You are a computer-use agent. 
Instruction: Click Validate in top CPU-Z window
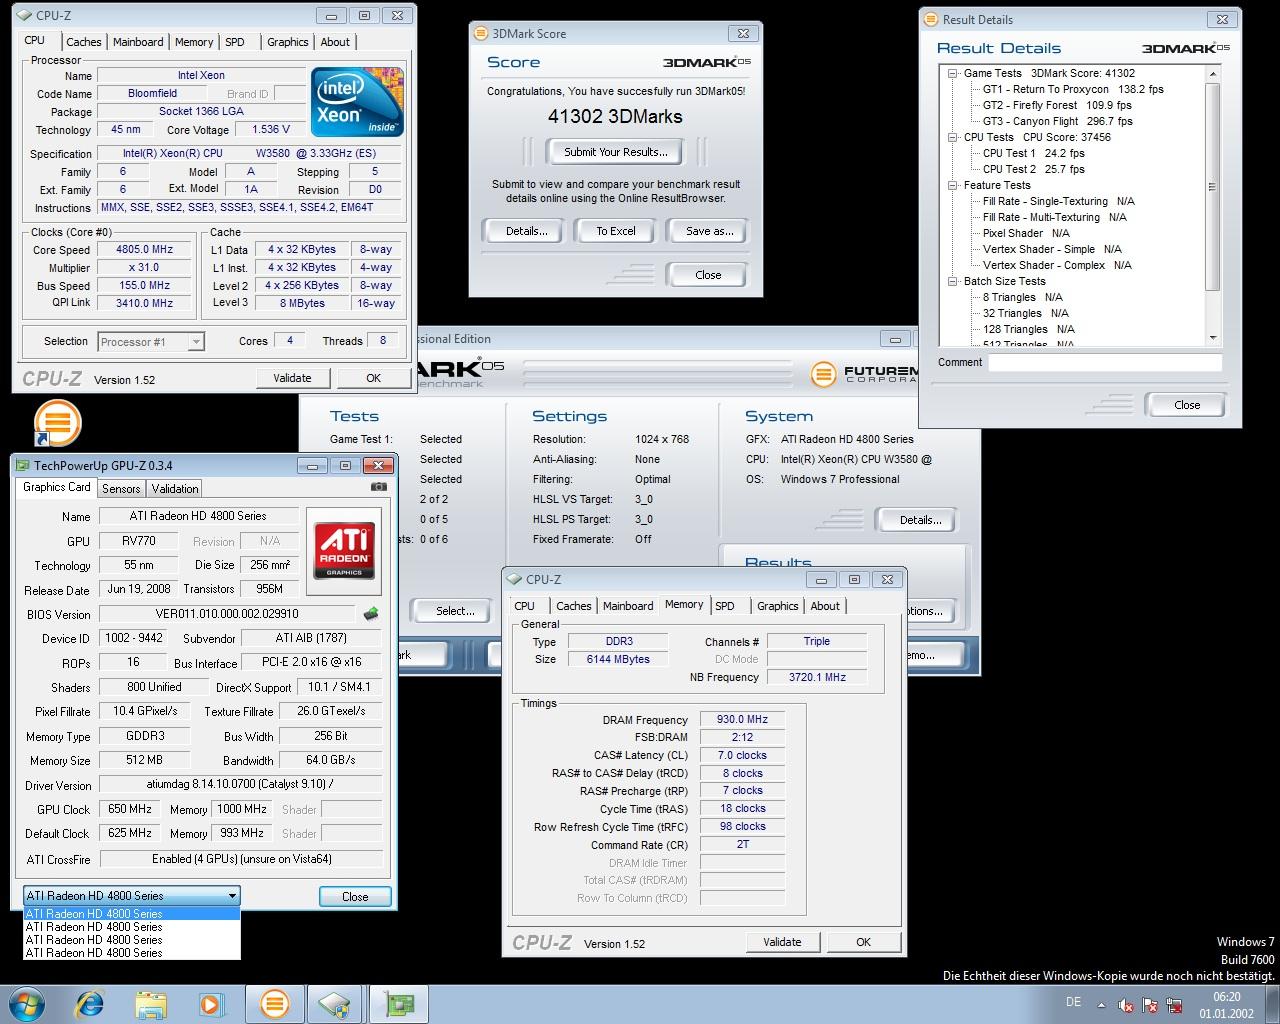(291, 378)
